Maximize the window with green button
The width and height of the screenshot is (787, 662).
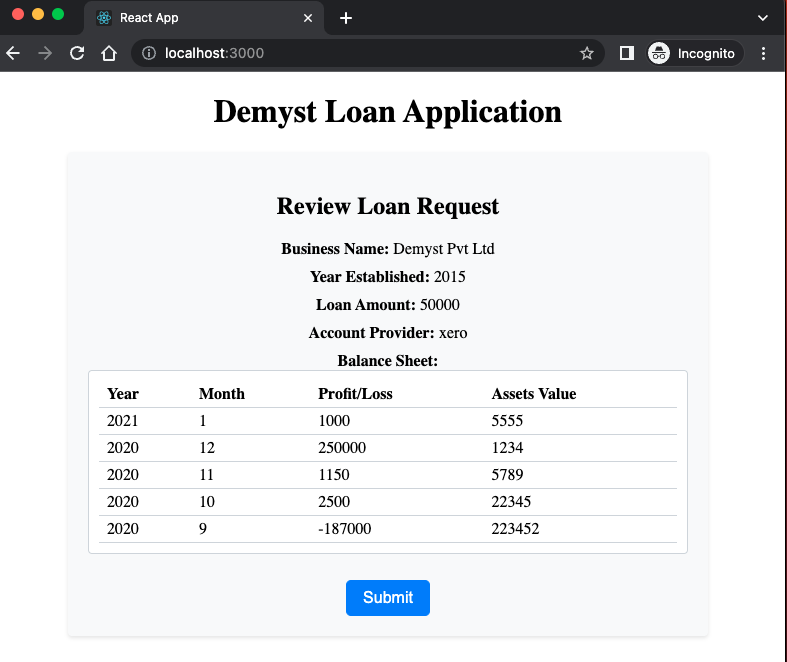(x=58, y=14)
